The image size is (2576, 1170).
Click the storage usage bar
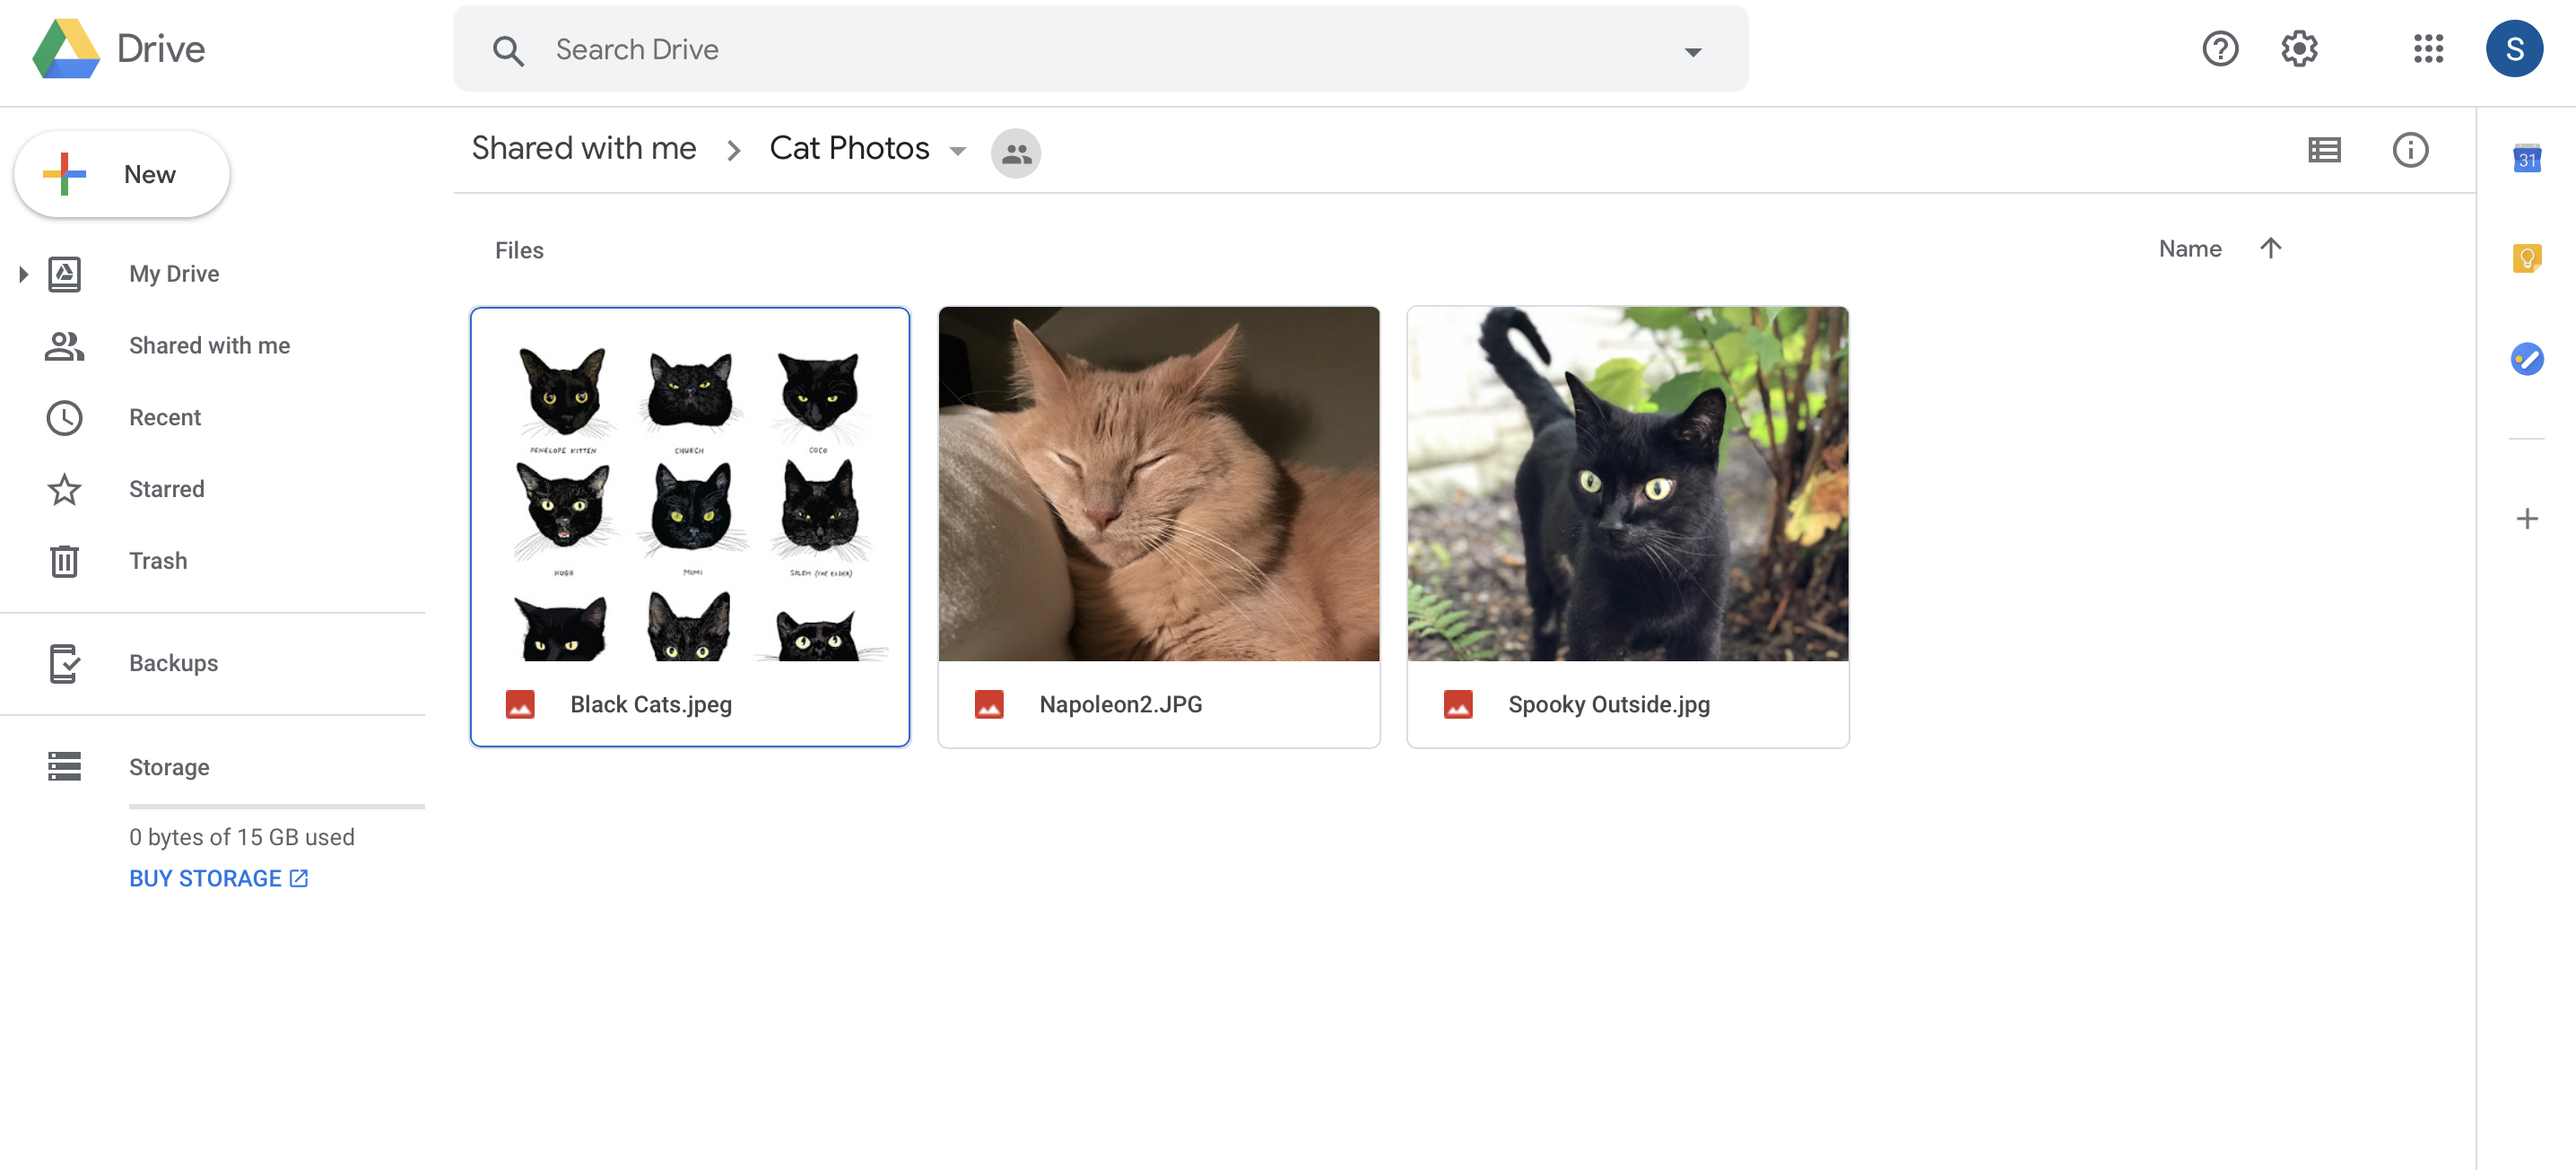[x=276, y=806]
